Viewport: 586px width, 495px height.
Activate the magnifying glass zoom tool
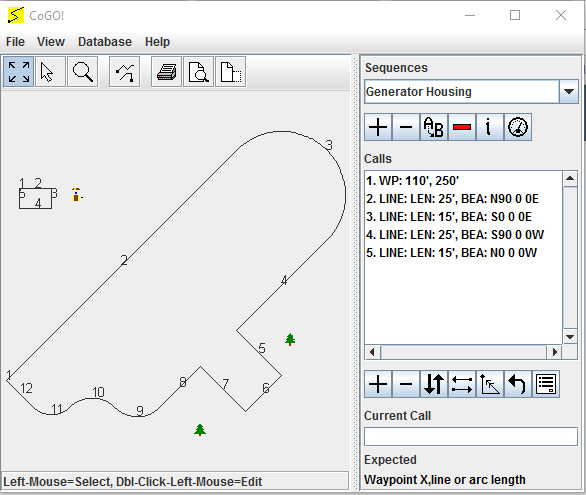(x=83, y=72)
